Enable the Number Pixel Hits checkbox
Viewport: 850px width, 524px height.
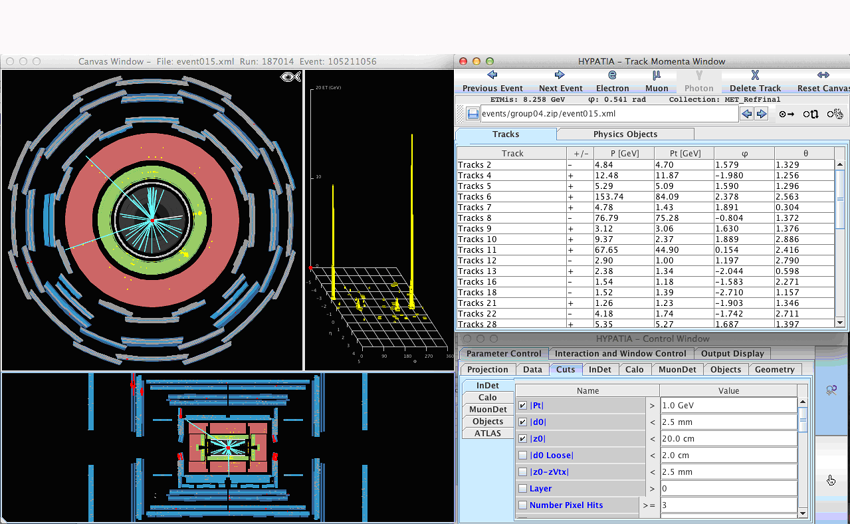pyautogui.click(x=523, y=505)
